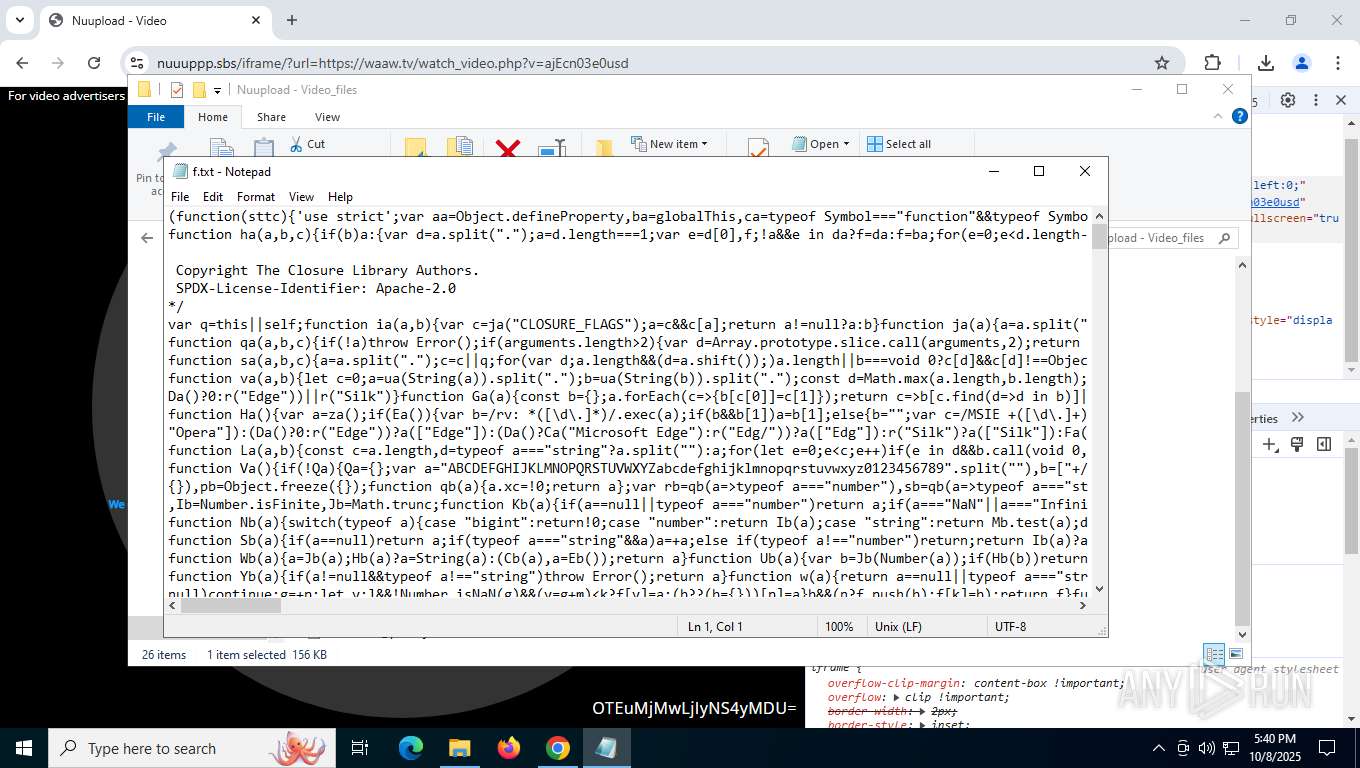Screen dimensions: 1360x768
Task: Open Notepad Format menu
Action: coord(256,197)
